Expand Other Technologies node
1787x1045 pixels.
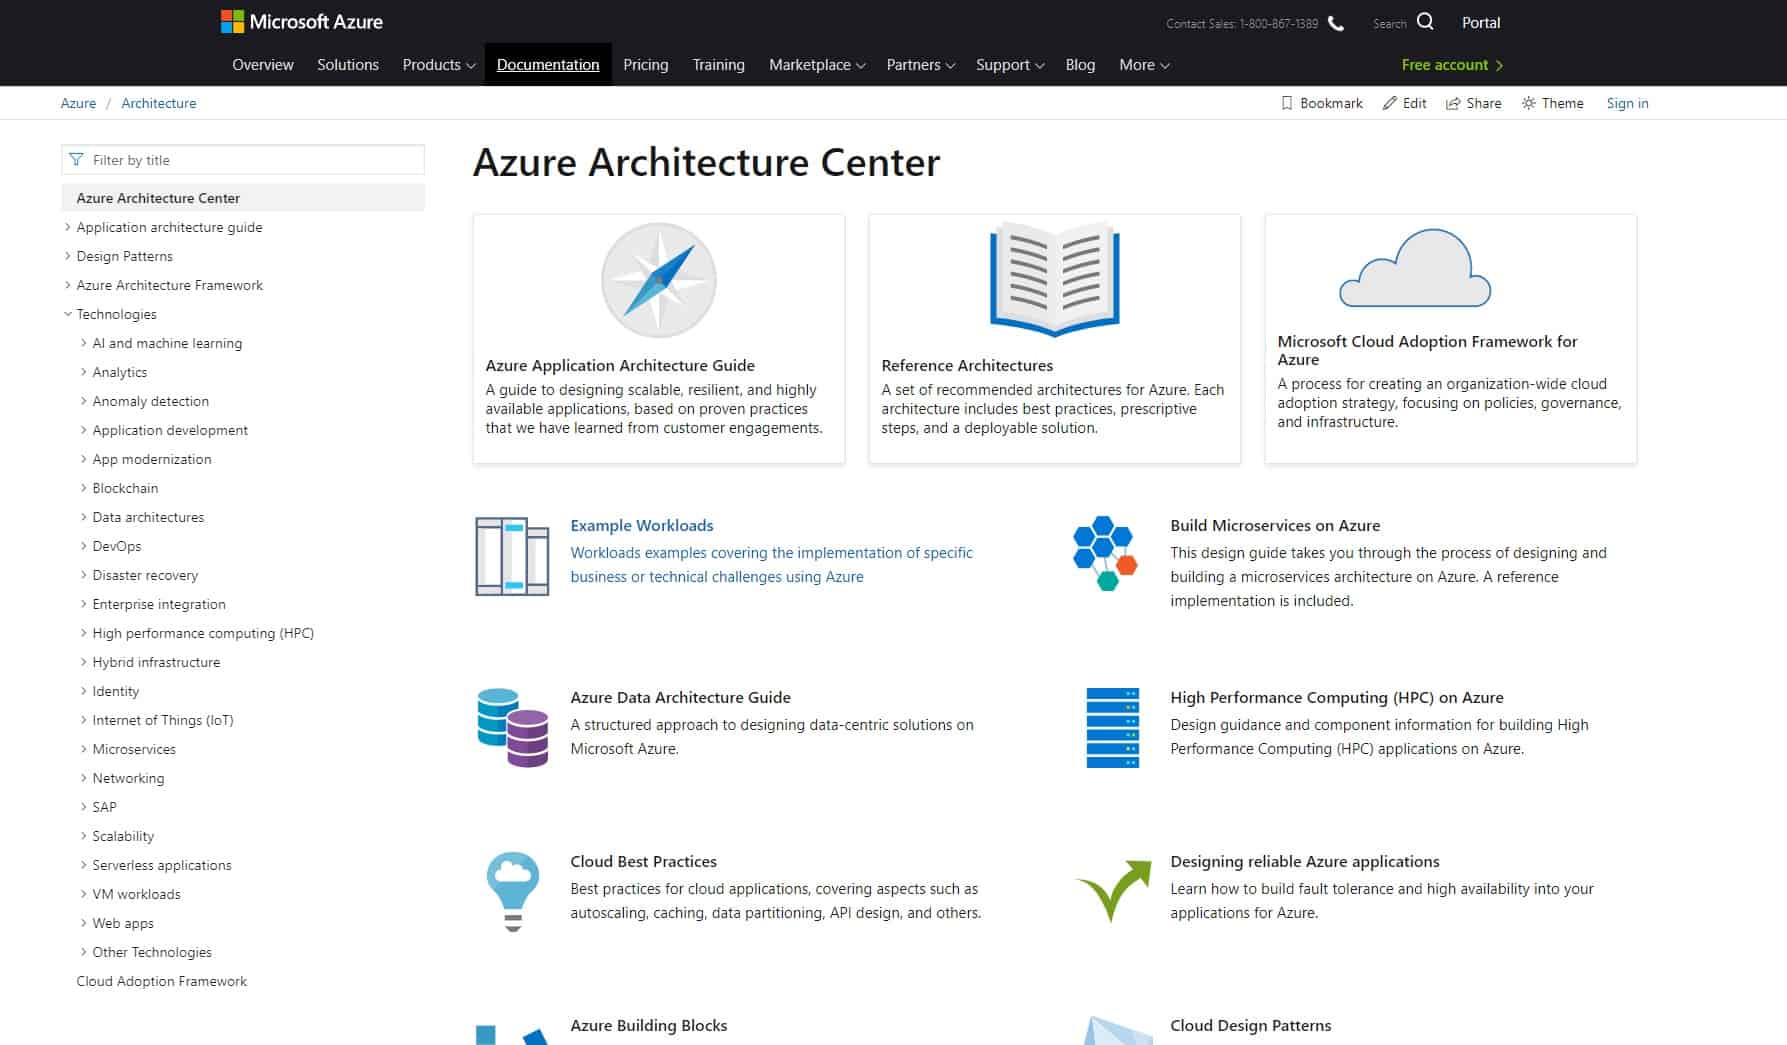coord(84,952)
